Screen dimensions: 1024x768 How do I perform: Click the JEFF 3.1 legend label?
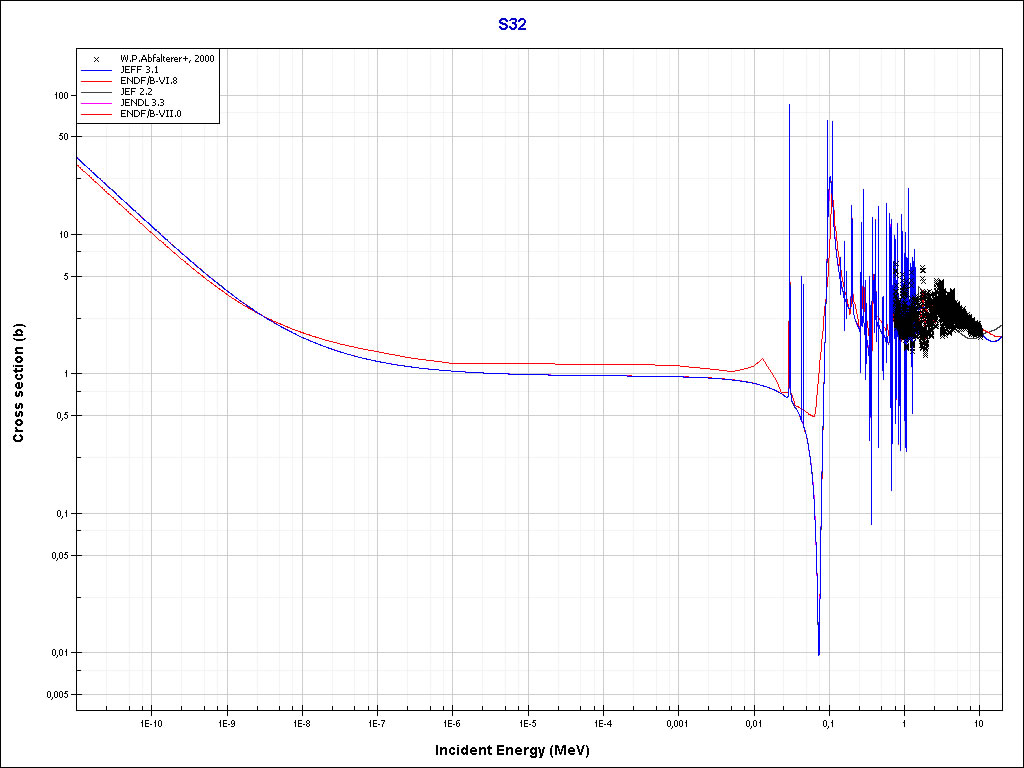139,70
